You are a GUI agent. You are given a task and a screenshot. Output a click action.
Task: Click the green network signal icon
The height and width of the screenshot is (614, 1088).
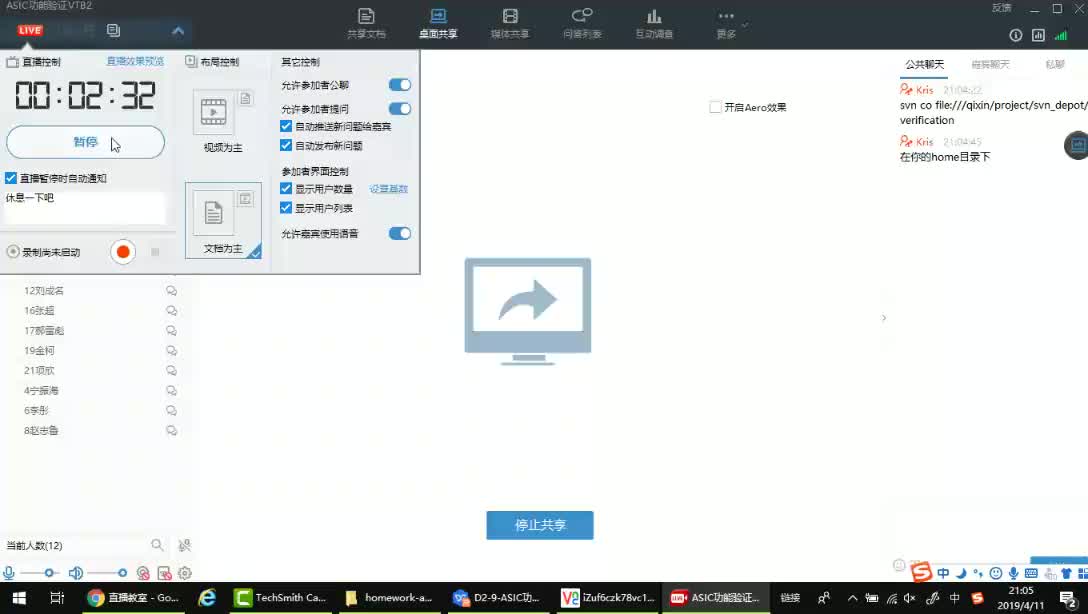point(1061,35)
